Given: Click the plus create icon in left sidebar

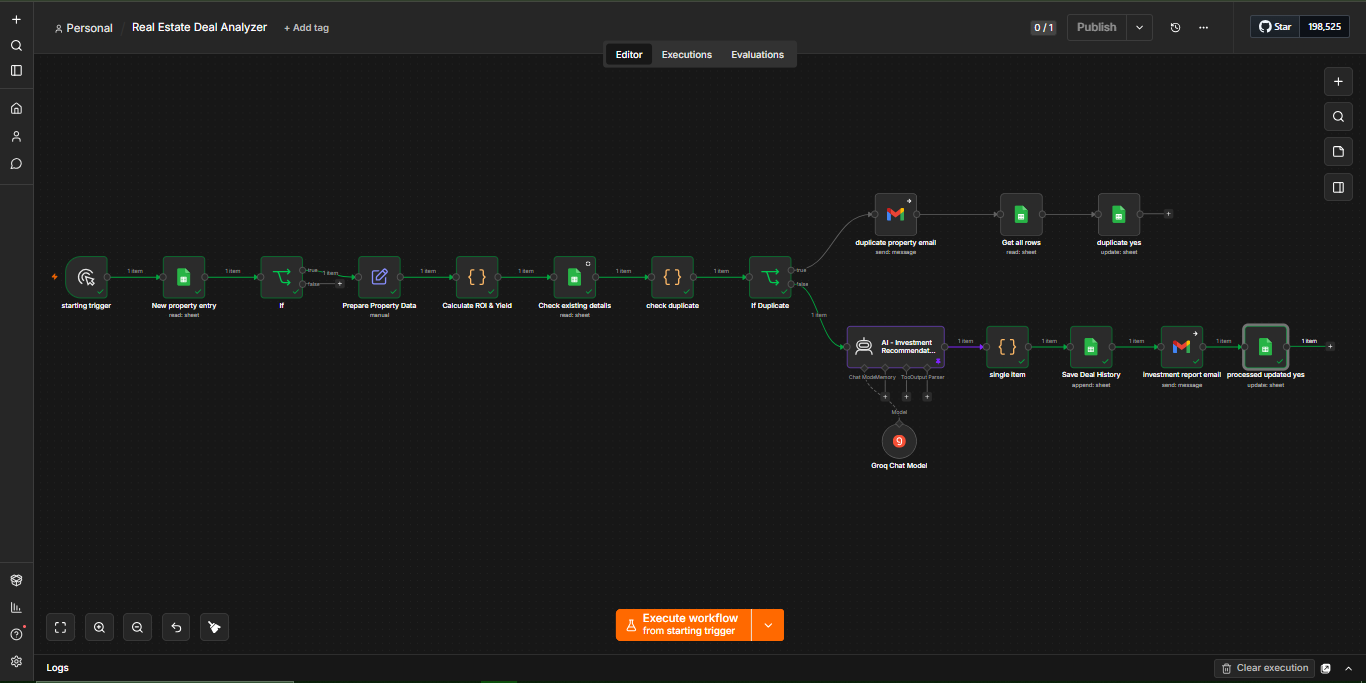Looking at the screenshot, I should 16,19.
